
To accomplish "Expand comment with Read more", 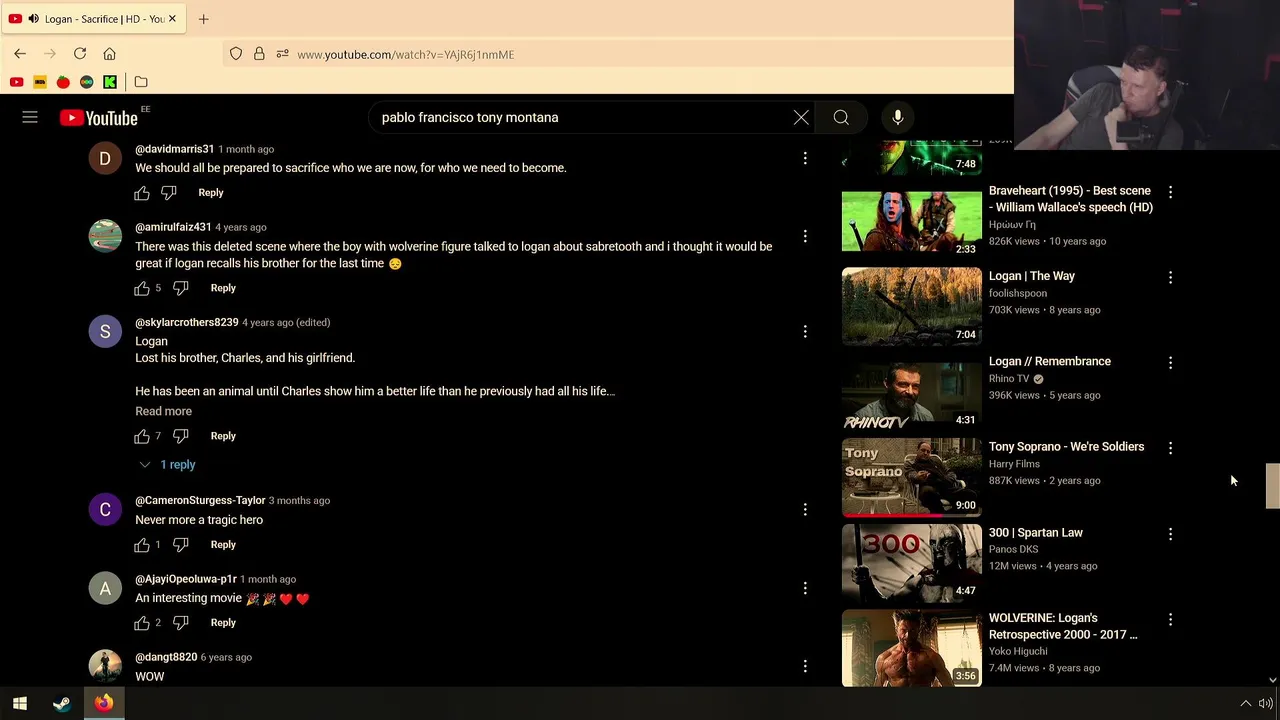I will (x=163, y=411).
